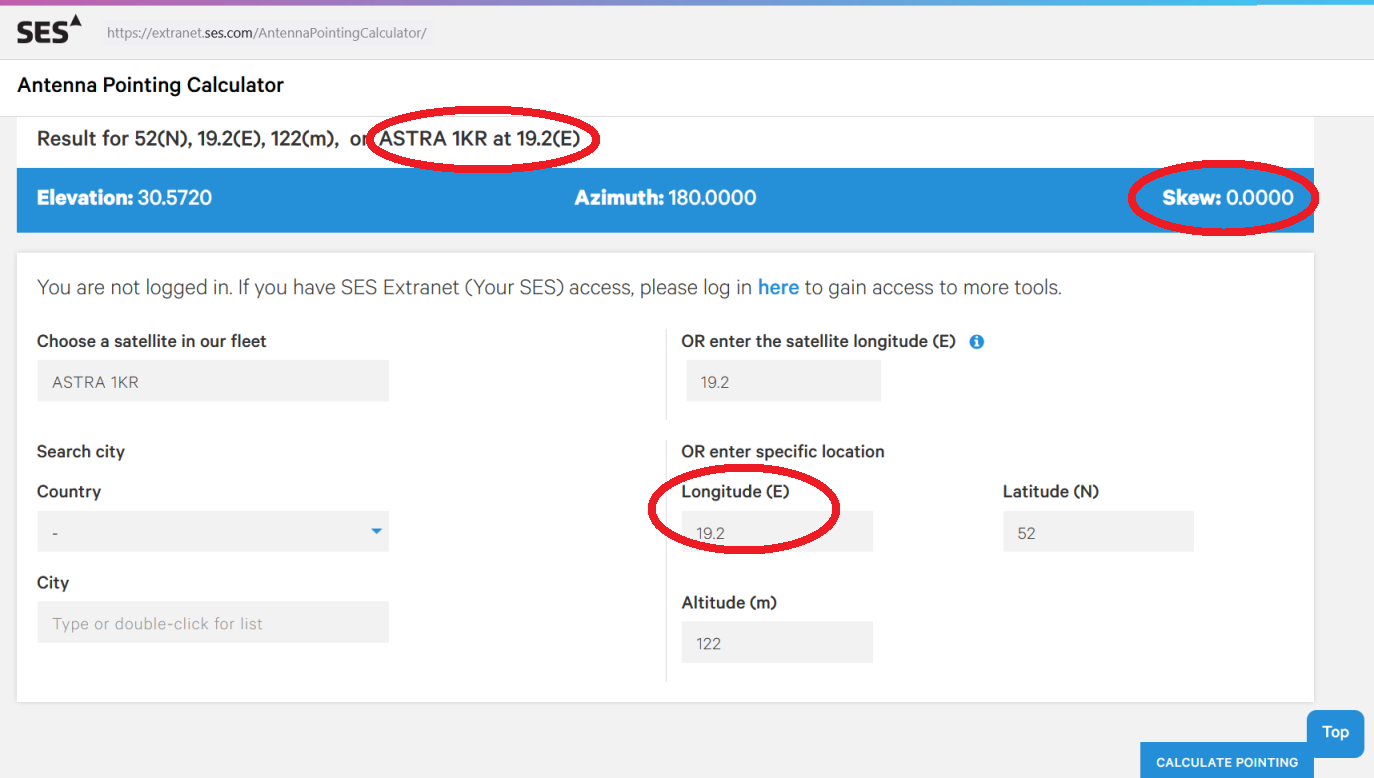
Task: Click the Antenna Pointing Calculator page title
Action: [150, 86]
